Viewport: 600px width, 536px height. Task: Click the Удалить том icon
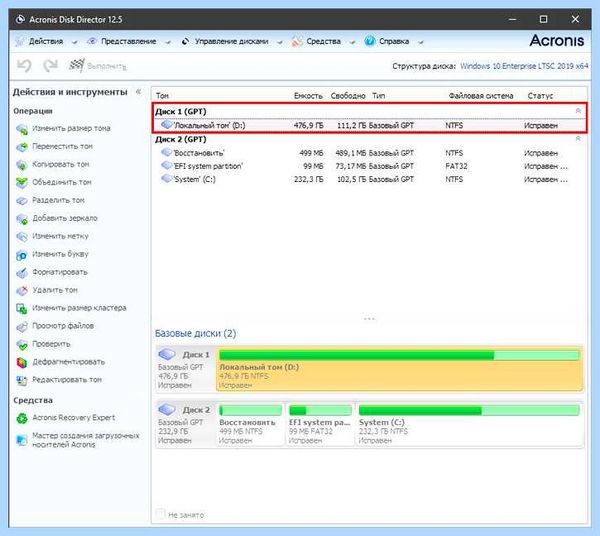pyautogui.click(x=22, y=290)
